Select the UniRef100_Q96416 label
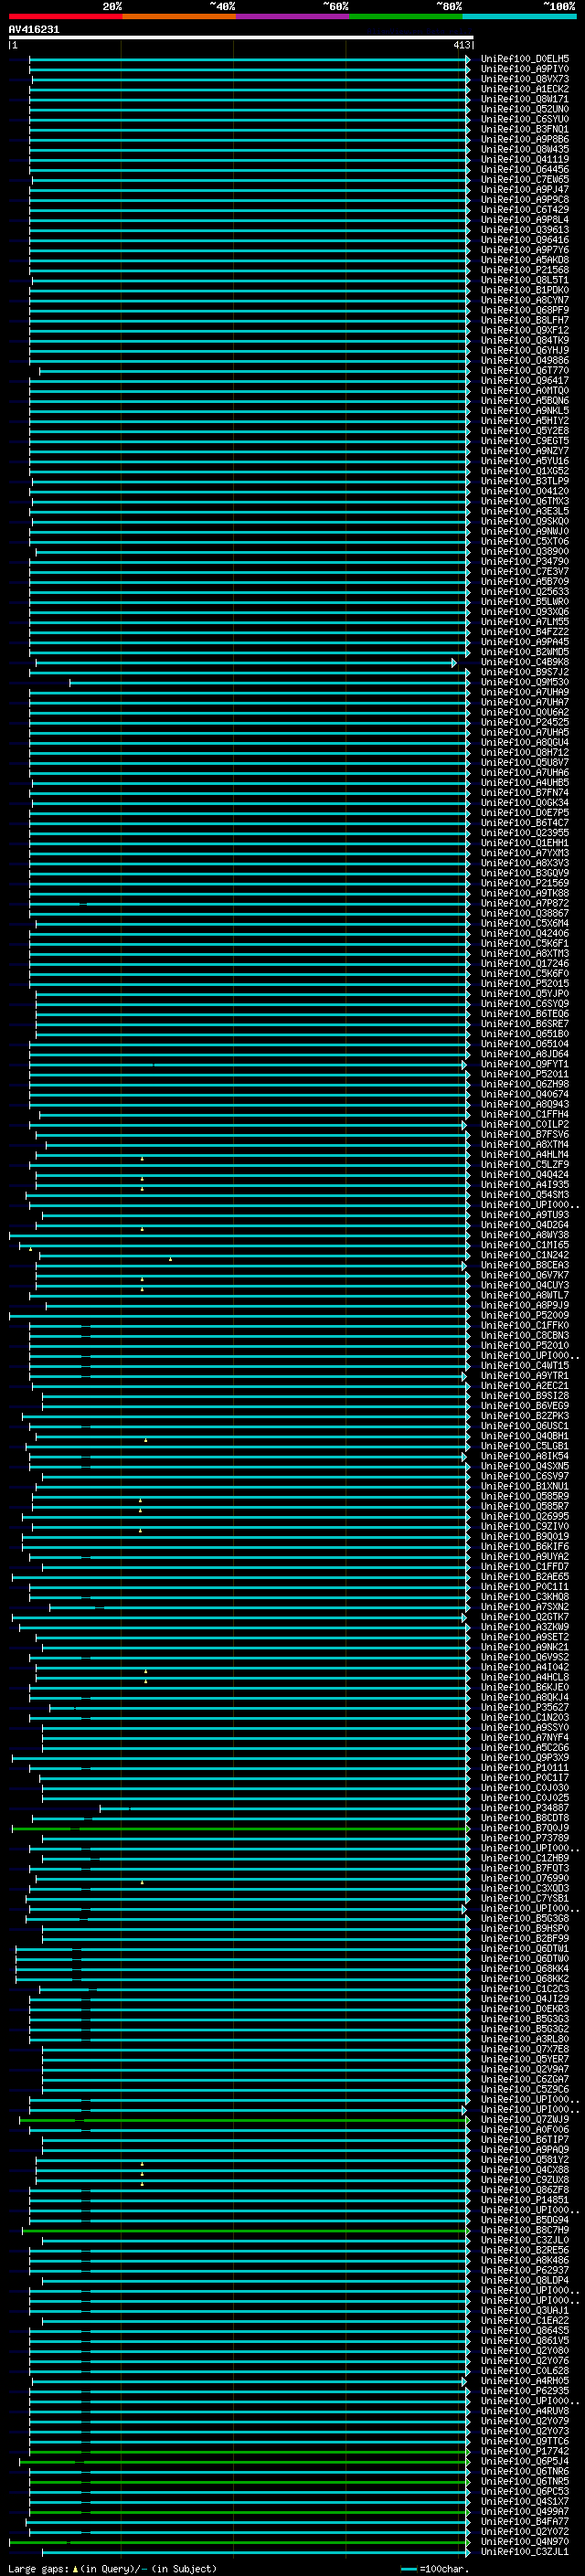The image size is (585, 2576). point(525,240)
